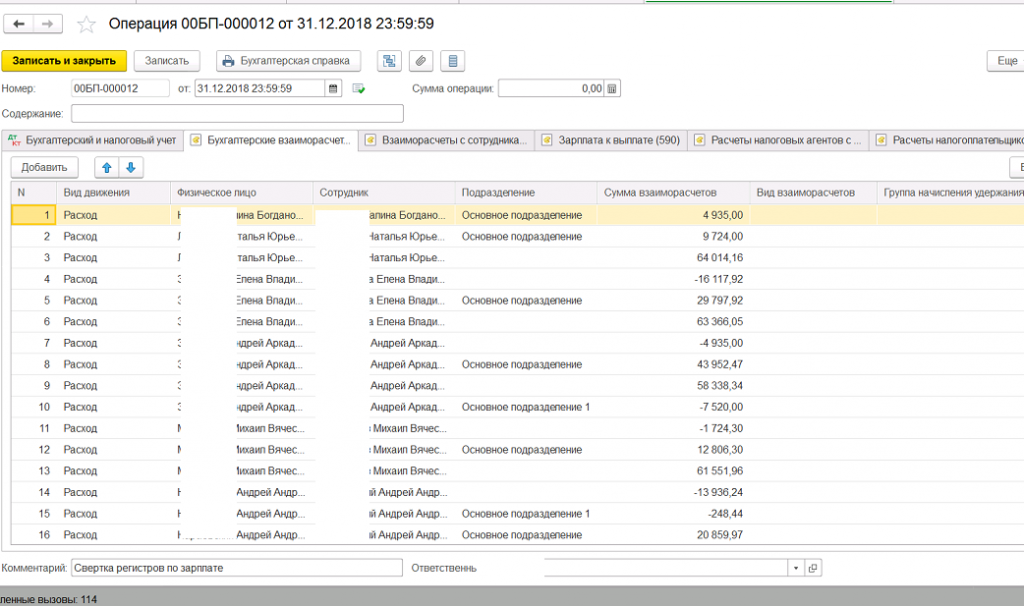This screenshot has width=1024, height=606.
Task: Open Бухгалтерский и налоговый учет tab
Action: pyautogui.click(x=92, y=140)
